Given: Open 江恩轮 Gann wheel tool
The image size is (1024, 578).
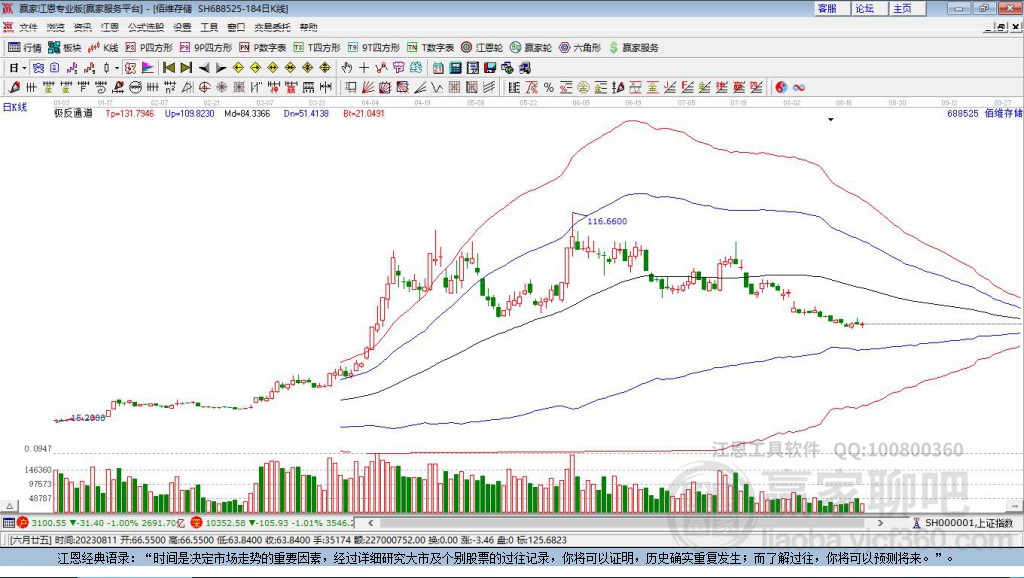Looking at the screenshot, I should click(481, 48).
